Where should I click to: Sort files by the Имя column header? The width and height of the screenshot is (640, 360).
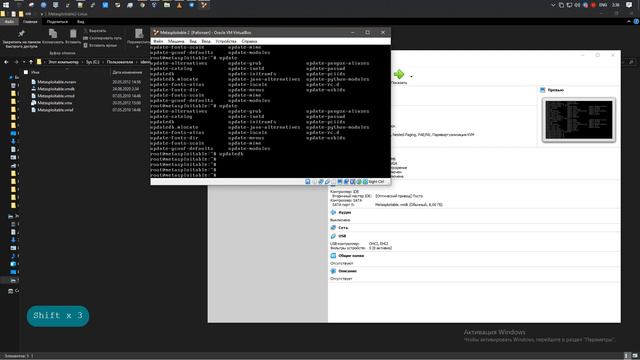(x=35, y=72)
